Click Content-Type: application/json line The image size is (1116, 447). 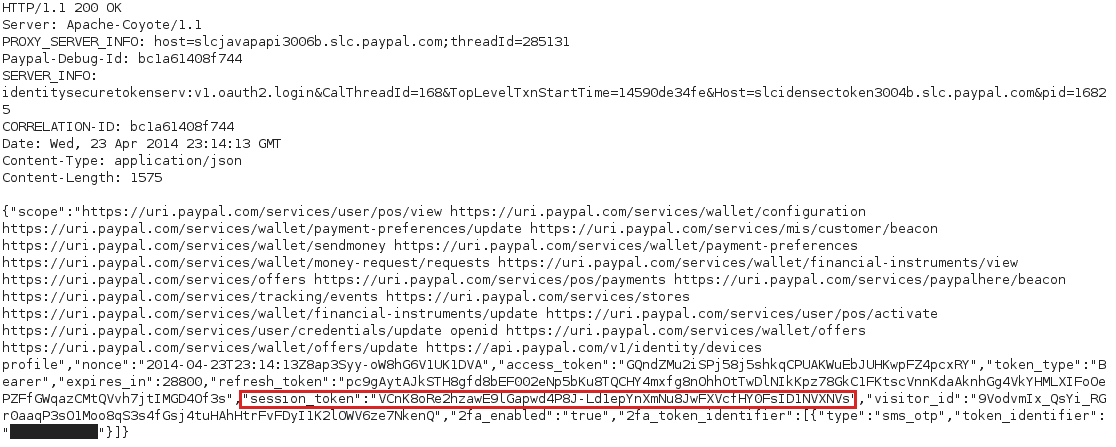point(122,161)
